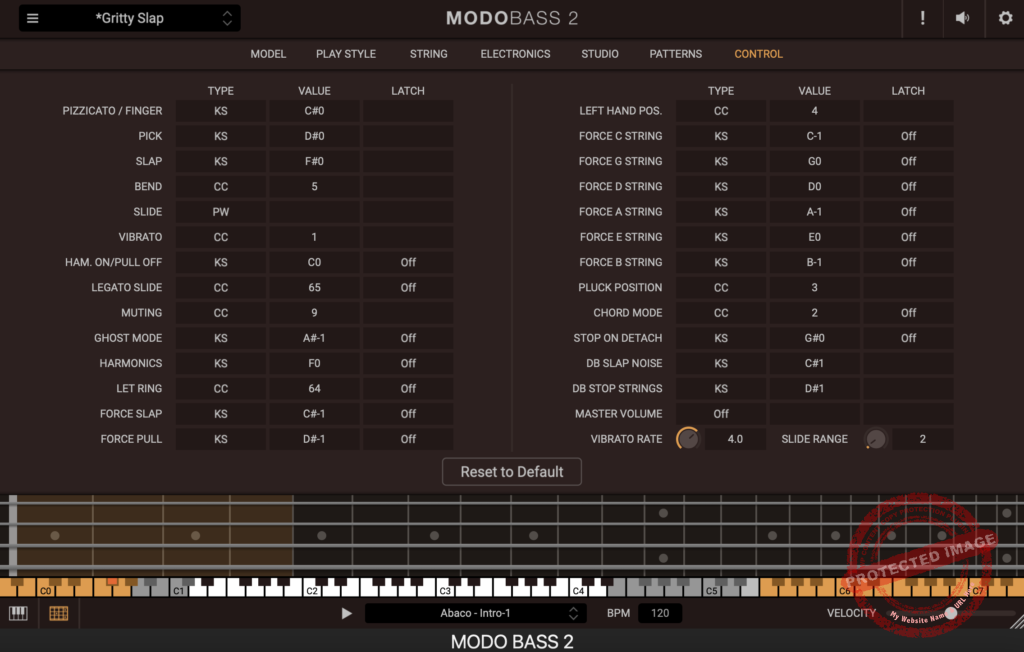This screenshot has width=1024, height=652.
Task: Open LEFT HAND POS. type field
Action: 721,111
